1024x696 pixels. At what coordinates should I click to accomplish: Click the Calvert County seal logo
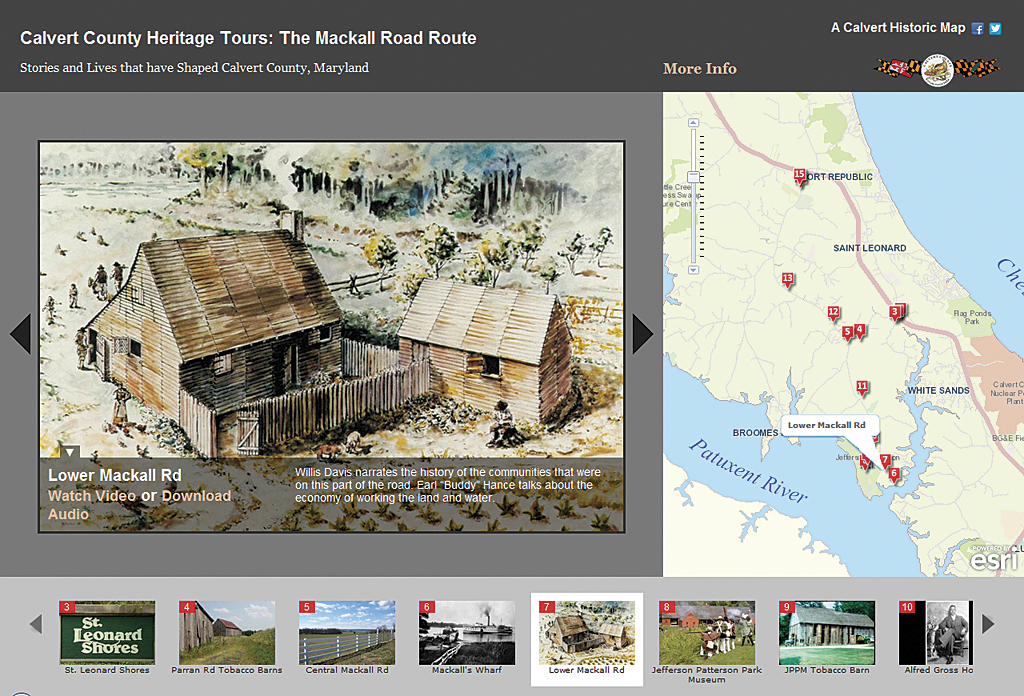point(937,70)
